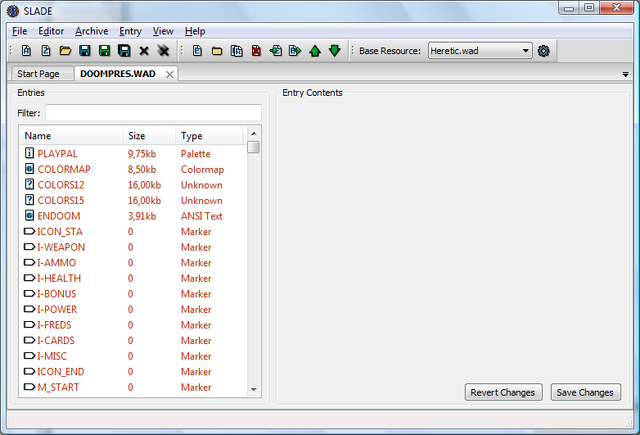Click the Palette type cell
Screen dimensions: 640x435
click(x=196, y=154)
